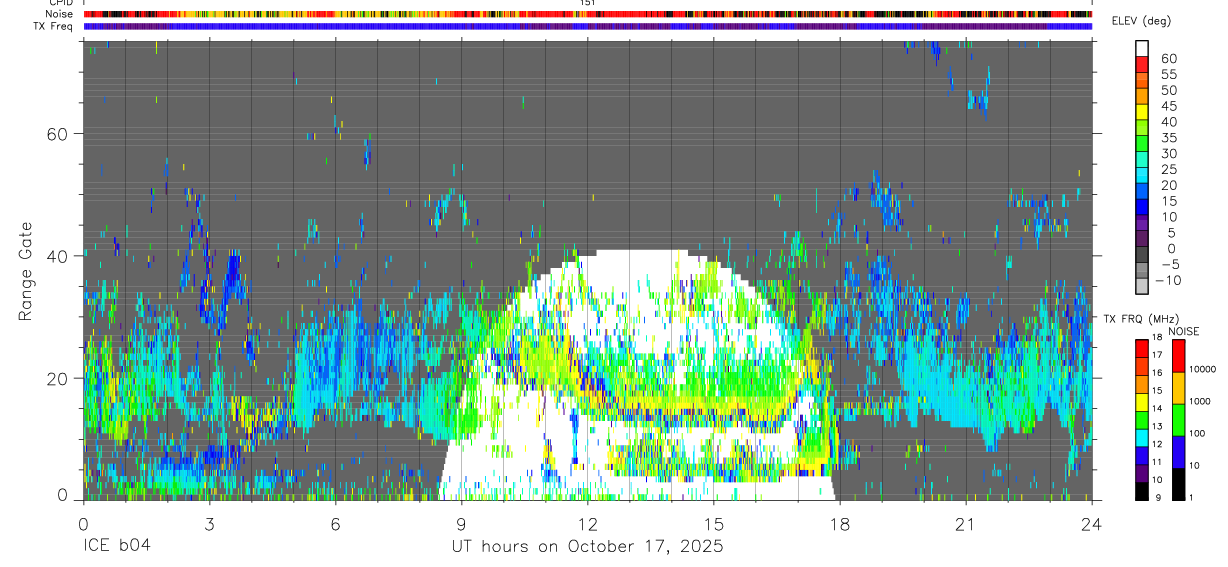1228x567 pixels.
Task: Click 'UT hours on October 17, 2025' label
Action: click(586, 547)
